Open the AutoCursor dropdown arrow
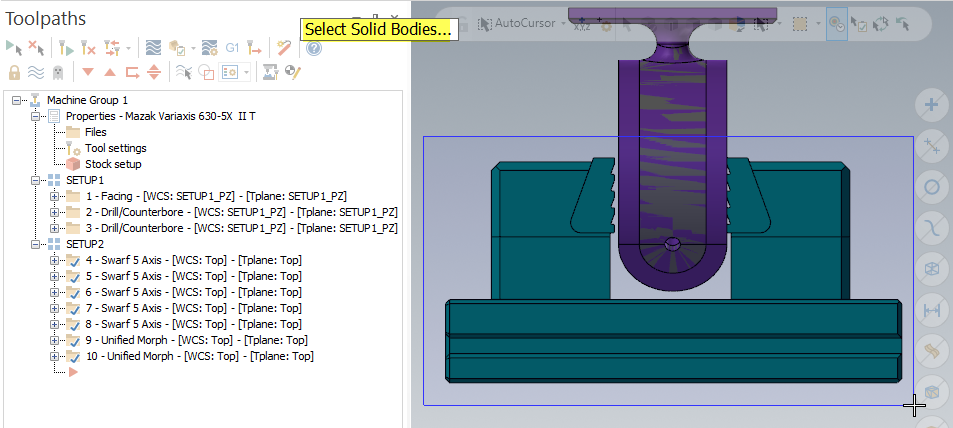This screenshot has height=428, width=953. [x=563, y=24]
